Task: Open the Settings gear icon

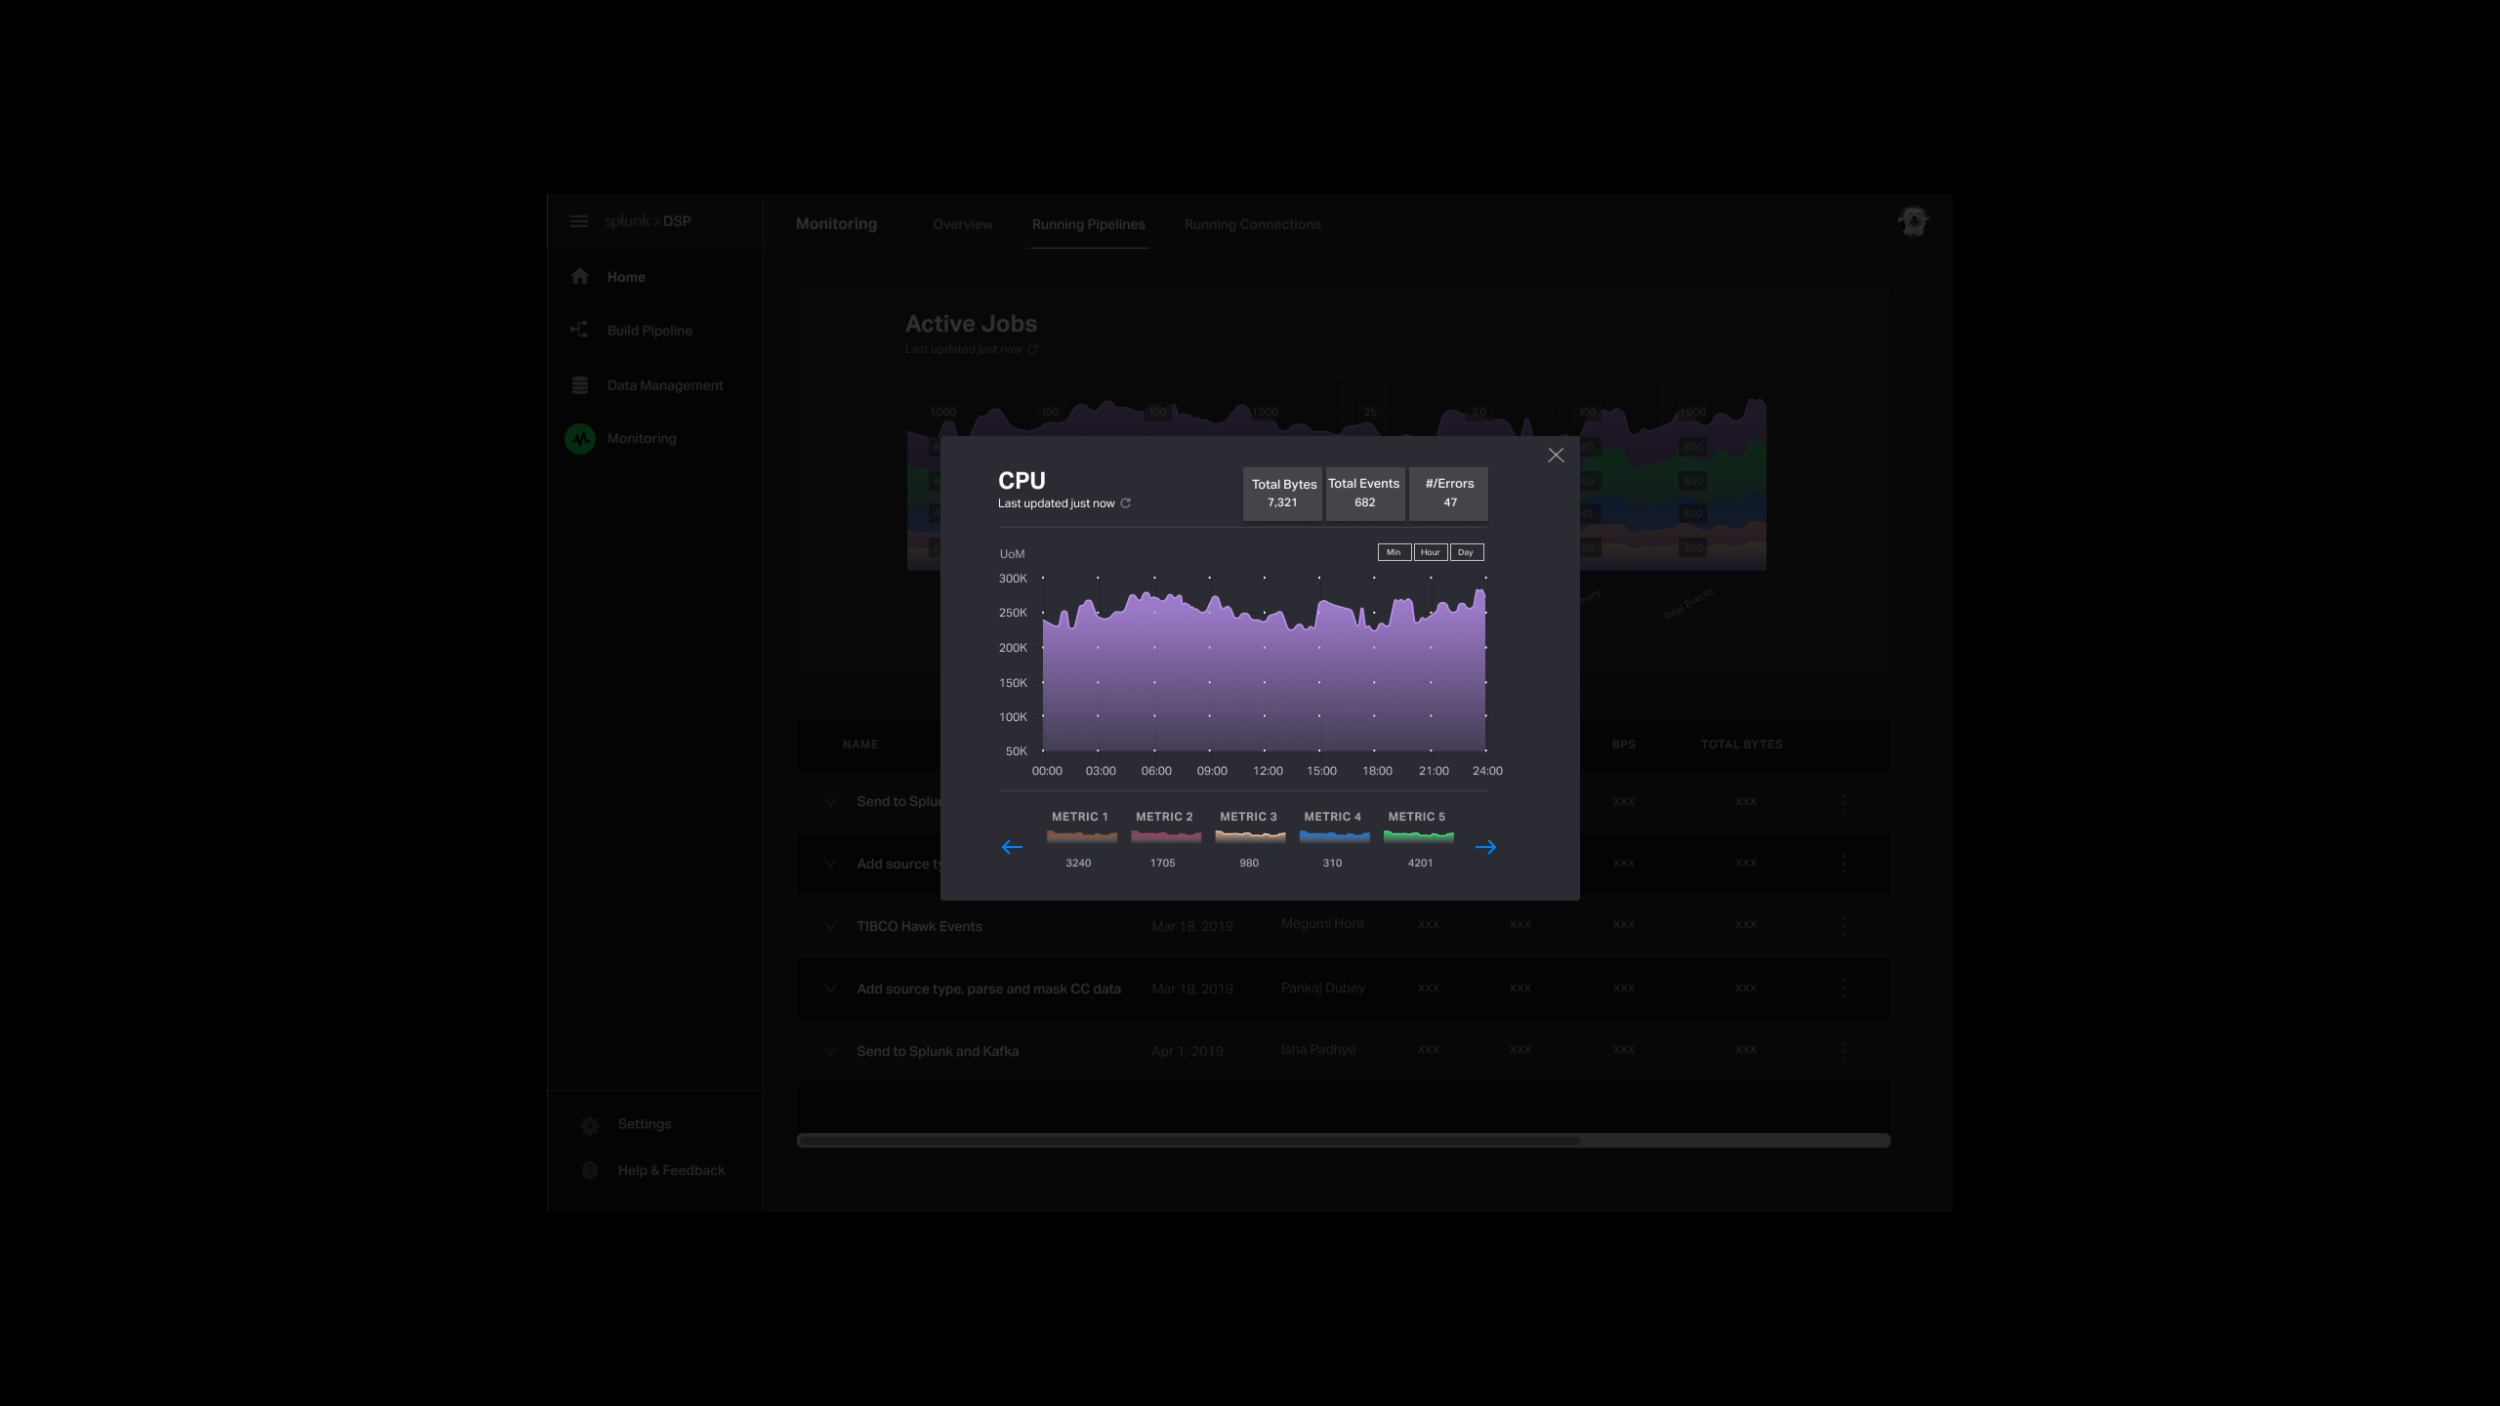Action: coord(590,1125)
